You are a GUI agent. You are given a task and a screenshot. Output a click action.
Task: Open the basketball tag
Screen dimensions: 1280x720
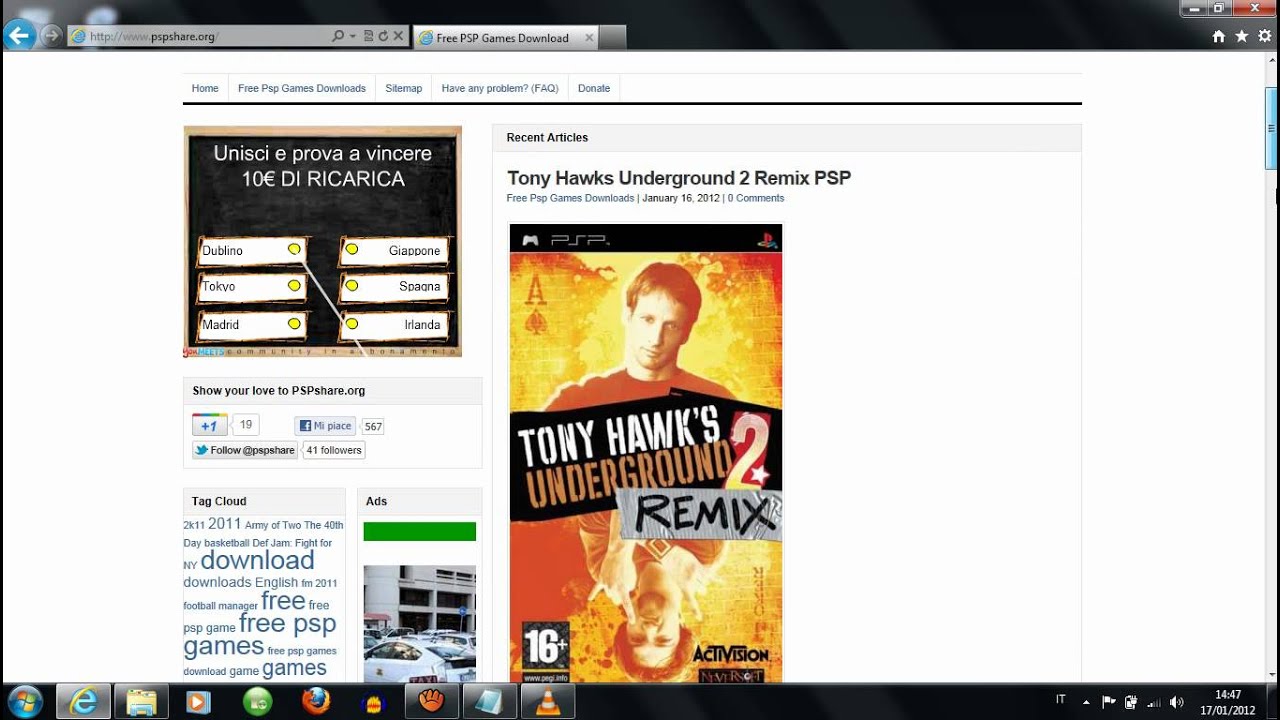[227, 543]
